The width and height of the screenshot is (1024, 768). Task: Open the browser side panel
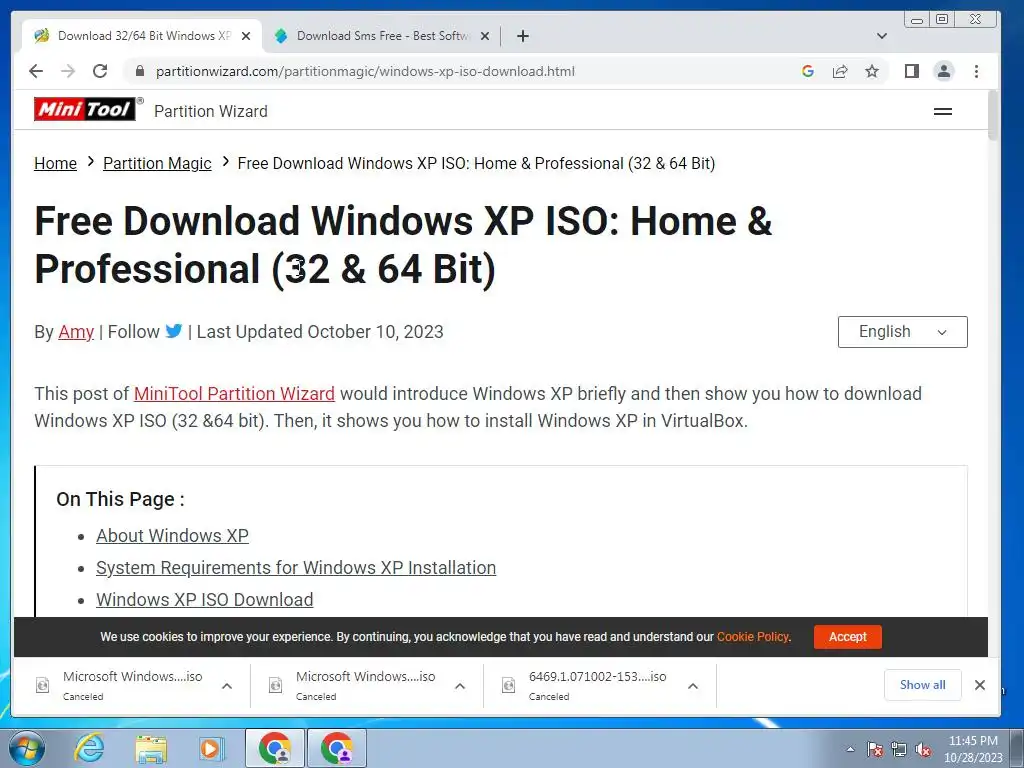[x=912, y=71]
